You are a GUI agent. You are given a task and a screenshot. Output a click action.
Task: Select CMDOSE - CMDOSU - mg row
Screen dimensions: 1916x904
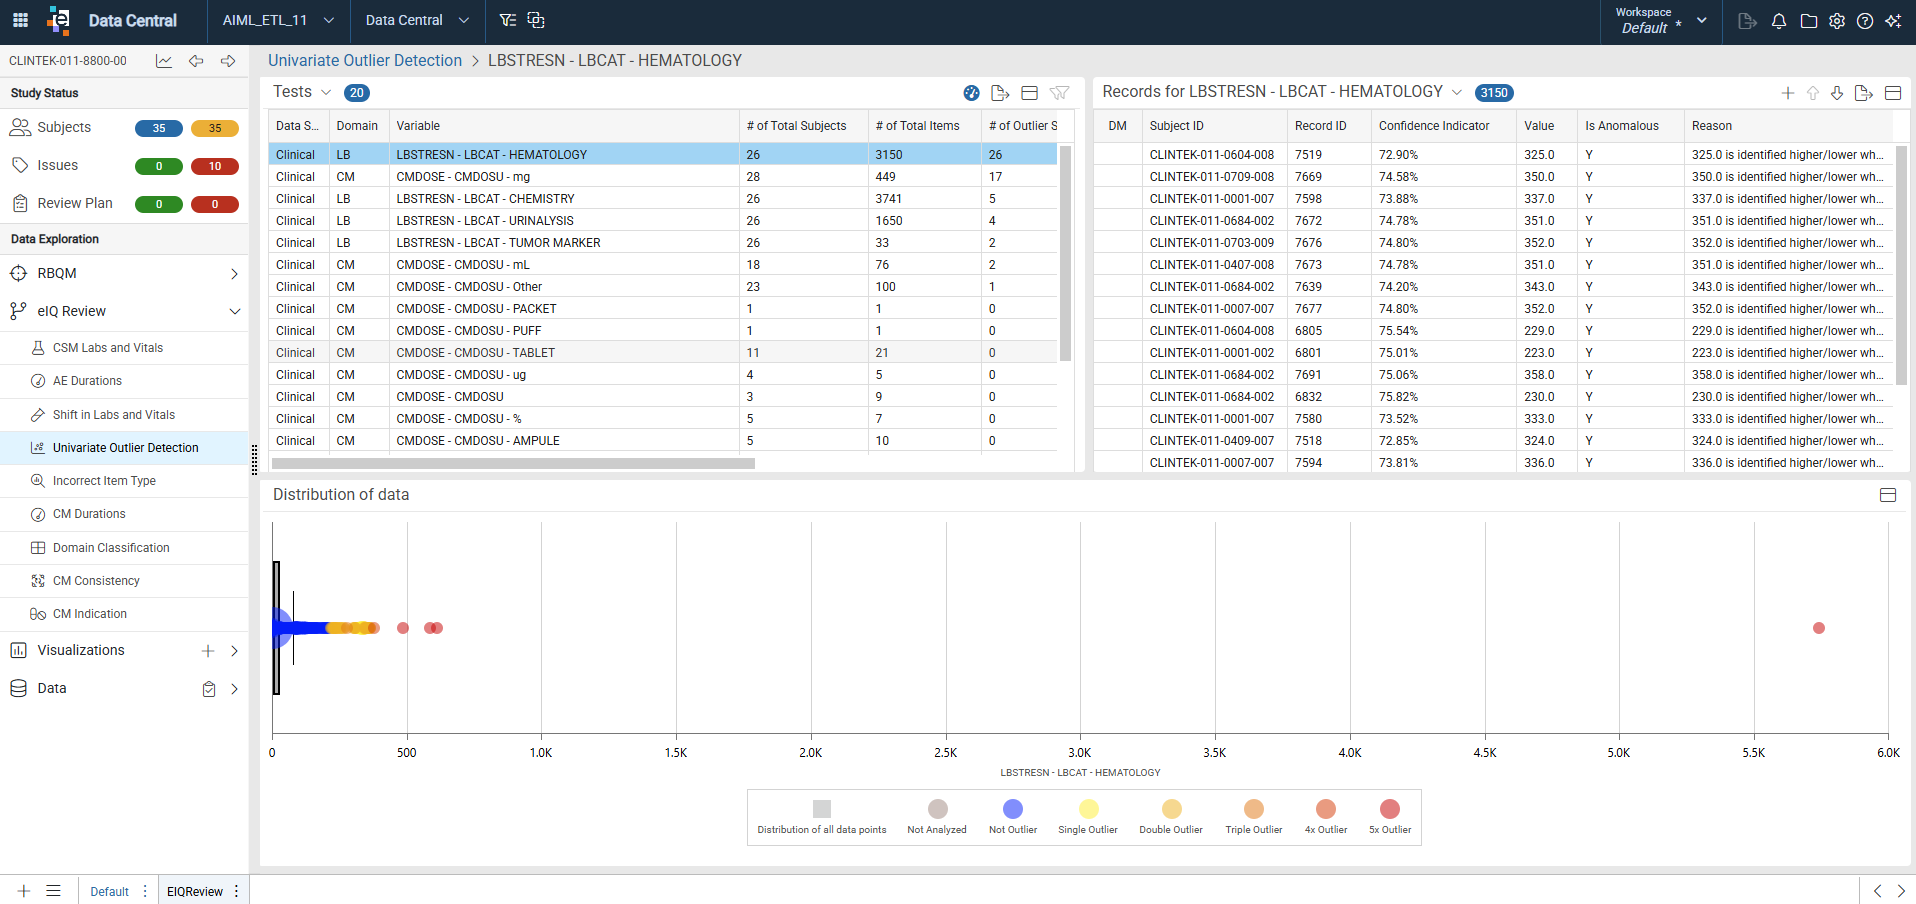pyautogui.click(x=663, y=177)
